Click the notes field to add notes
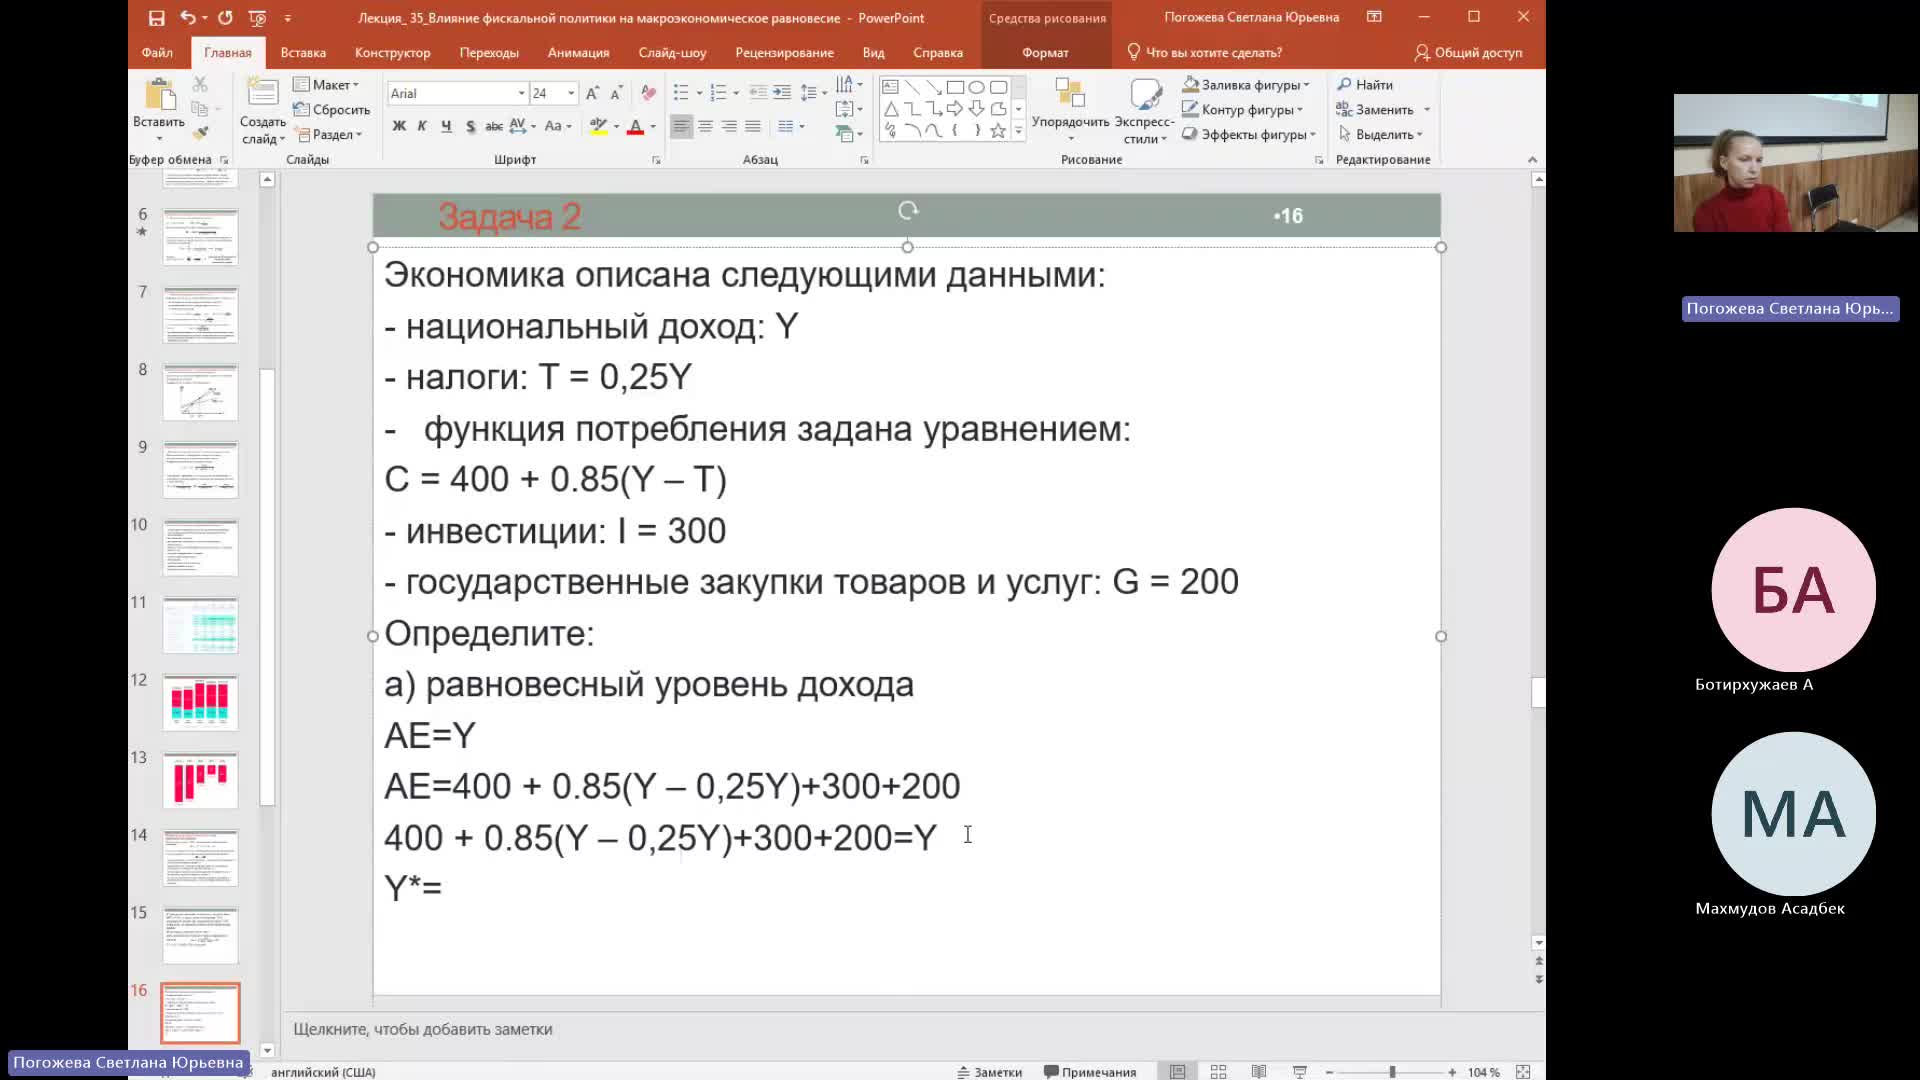Screen dimensions: 1920x1080 pyautogui.click(x=912, y=1029)
